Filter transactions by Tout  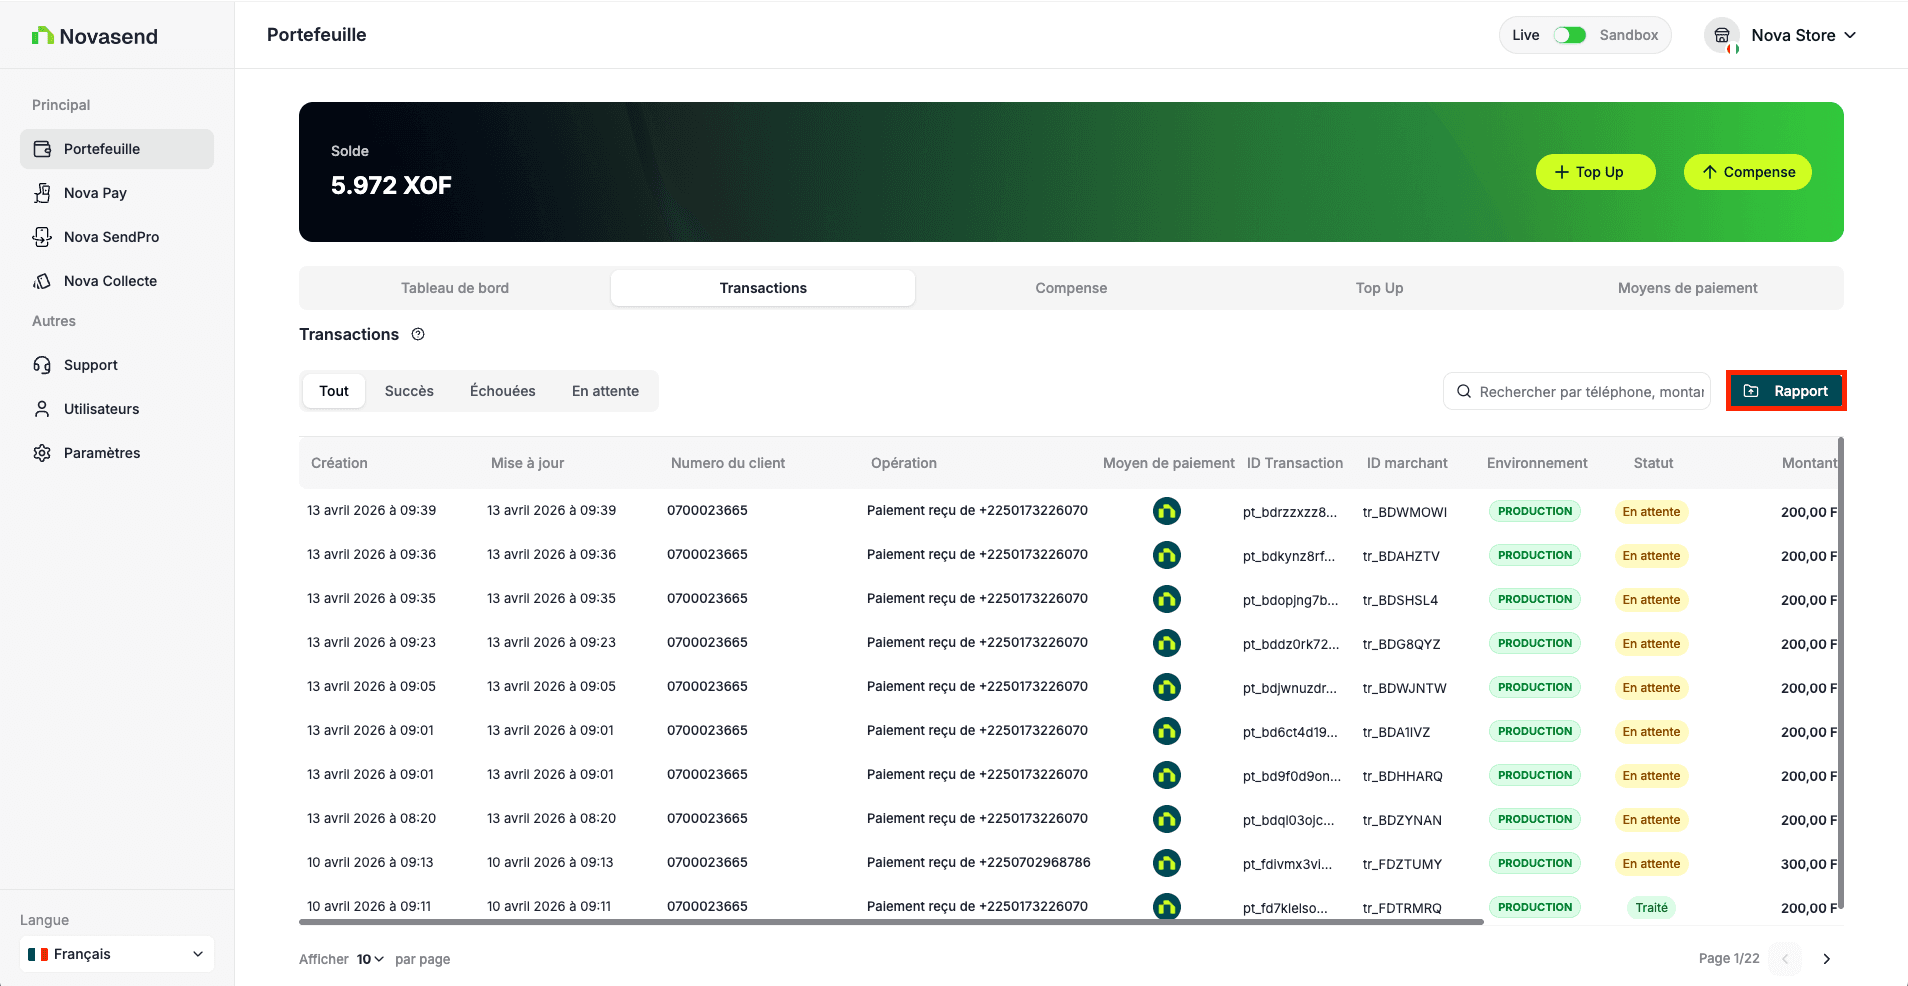tap(334, 391)
